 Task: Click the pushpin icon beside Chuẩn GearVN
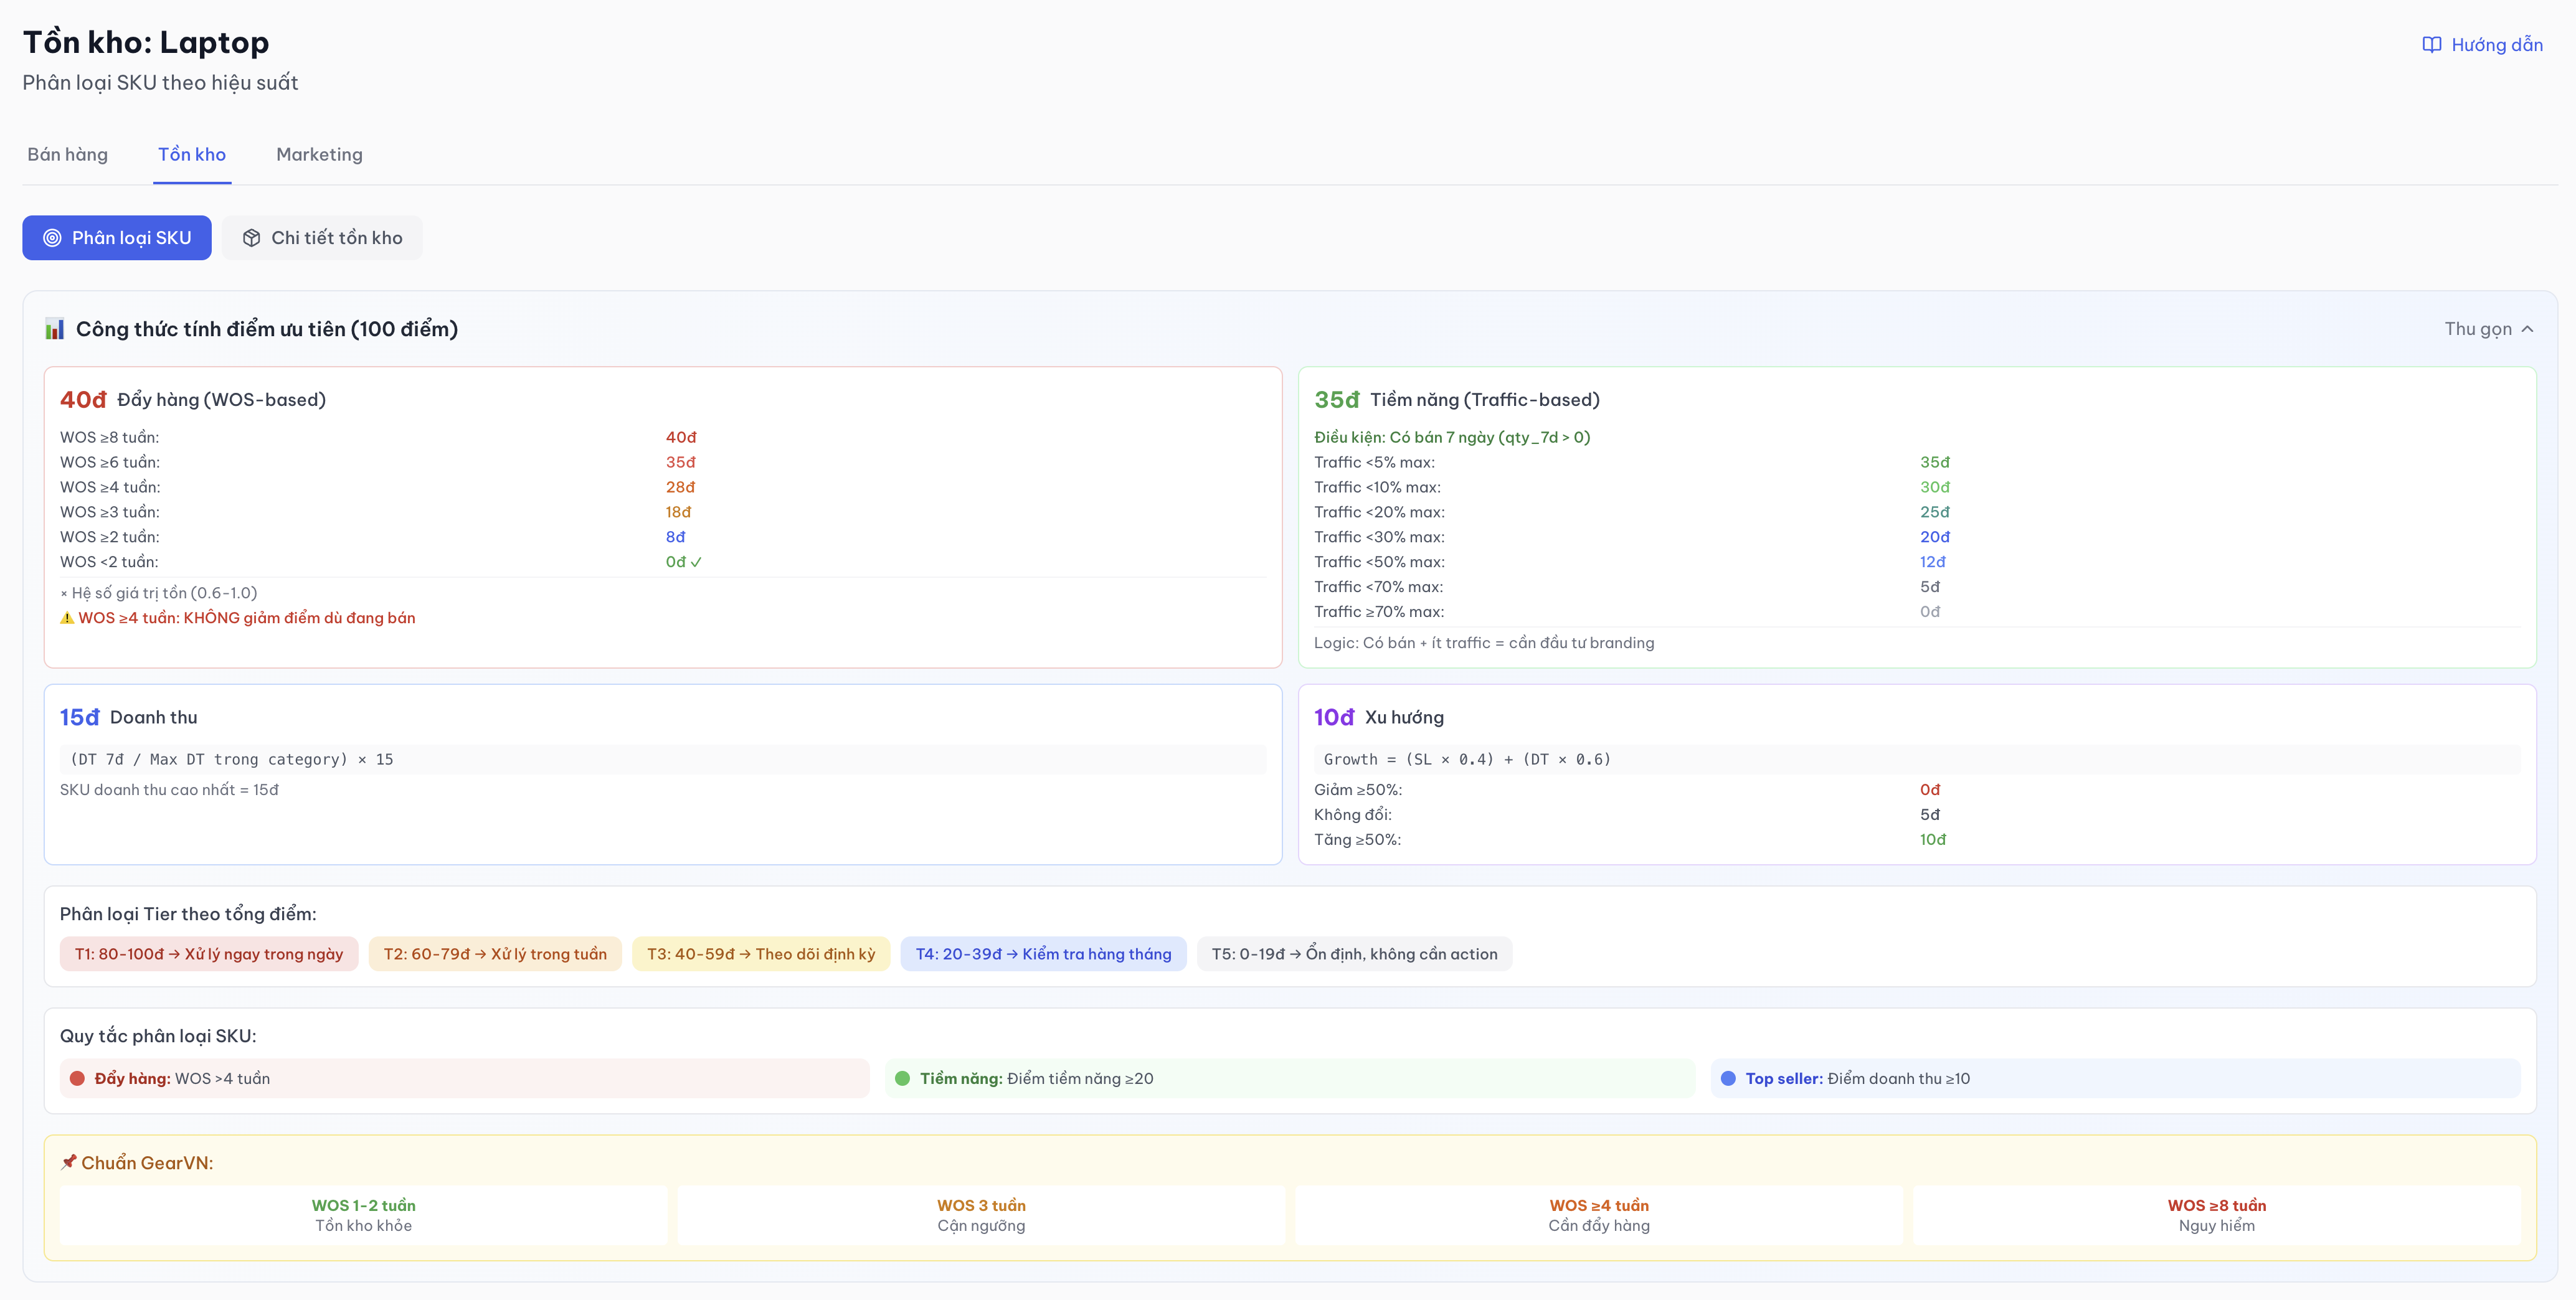coord(68,1162)
